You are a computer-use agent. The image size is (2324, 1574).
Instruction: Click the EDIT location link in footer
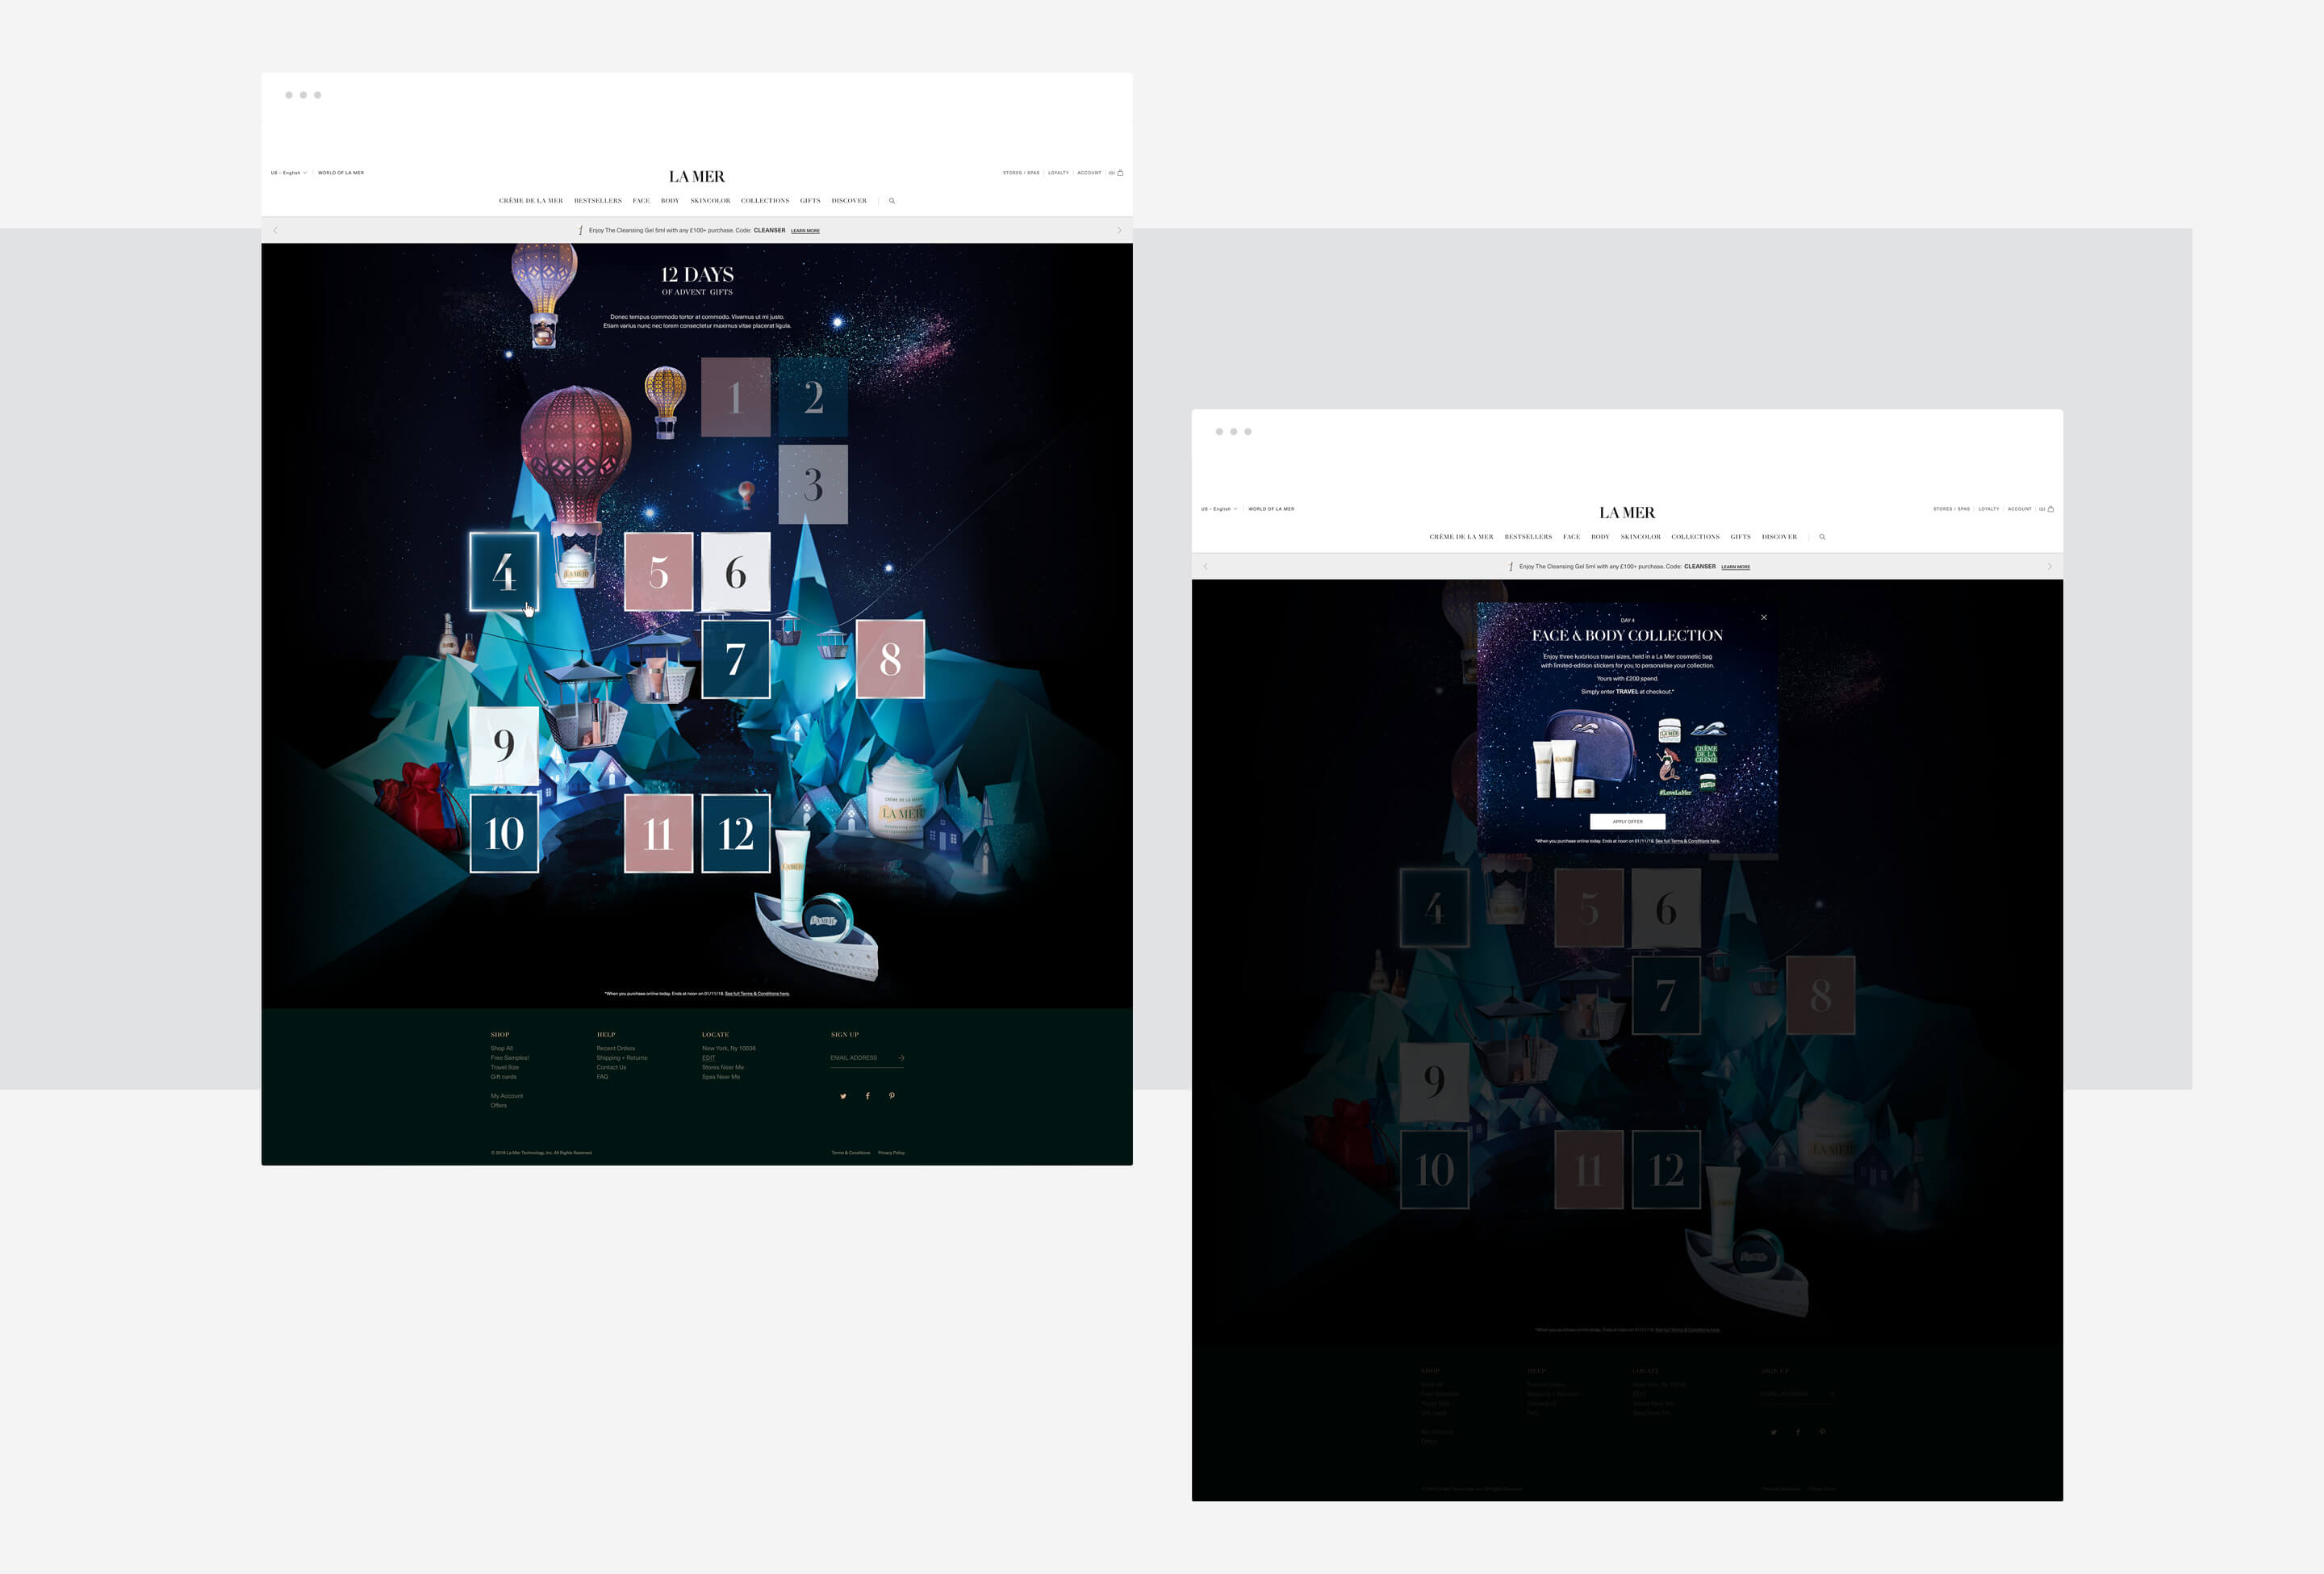(708, 1058)
